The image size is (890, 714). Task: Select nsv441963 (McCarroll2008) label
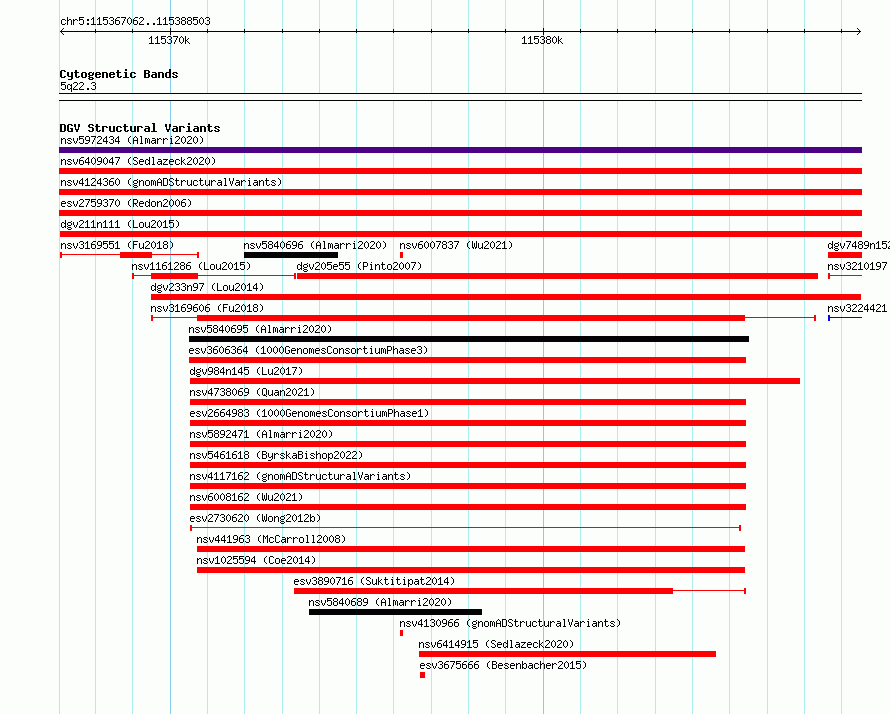[271, 539]
